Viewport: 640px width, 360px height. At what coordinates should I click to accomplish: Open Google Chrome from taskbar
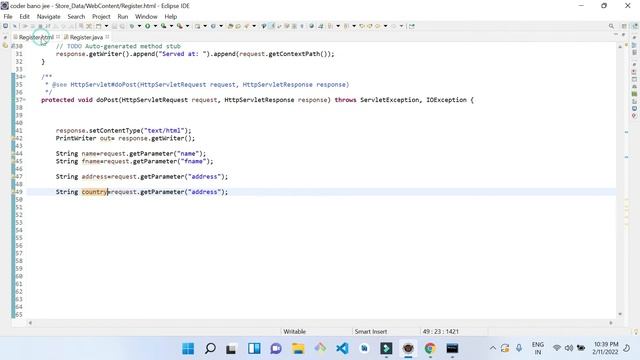[430, 348]
